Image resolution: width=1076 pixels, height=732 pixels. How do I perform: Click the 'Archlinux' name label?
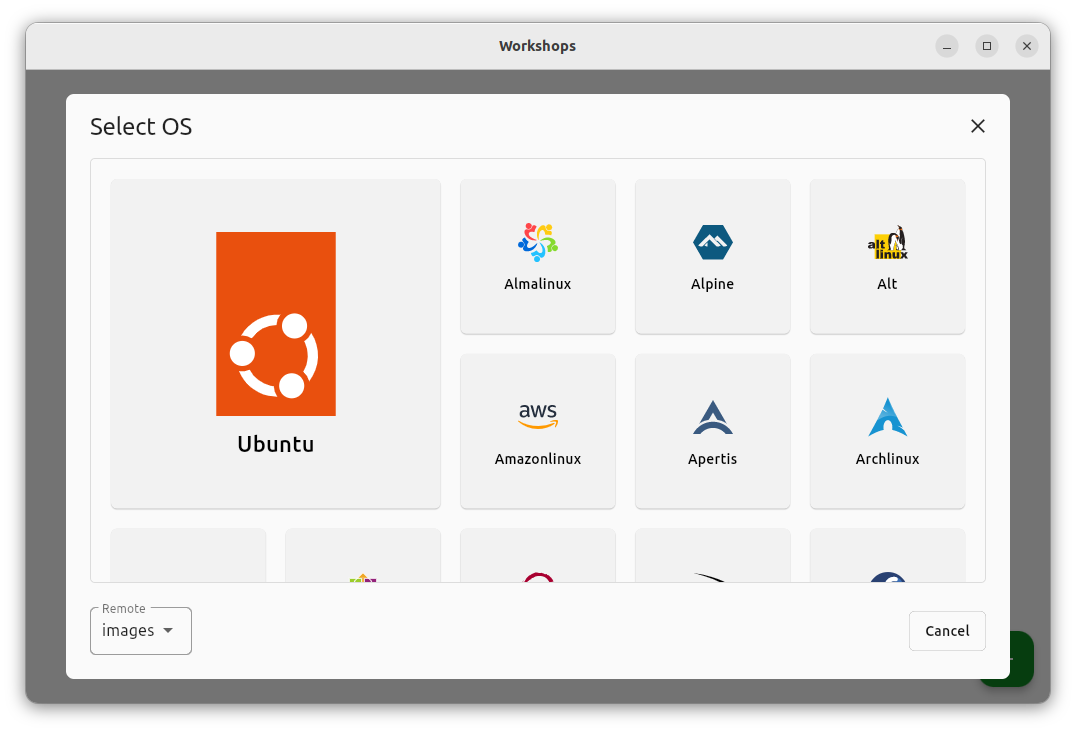click(887, 459)
